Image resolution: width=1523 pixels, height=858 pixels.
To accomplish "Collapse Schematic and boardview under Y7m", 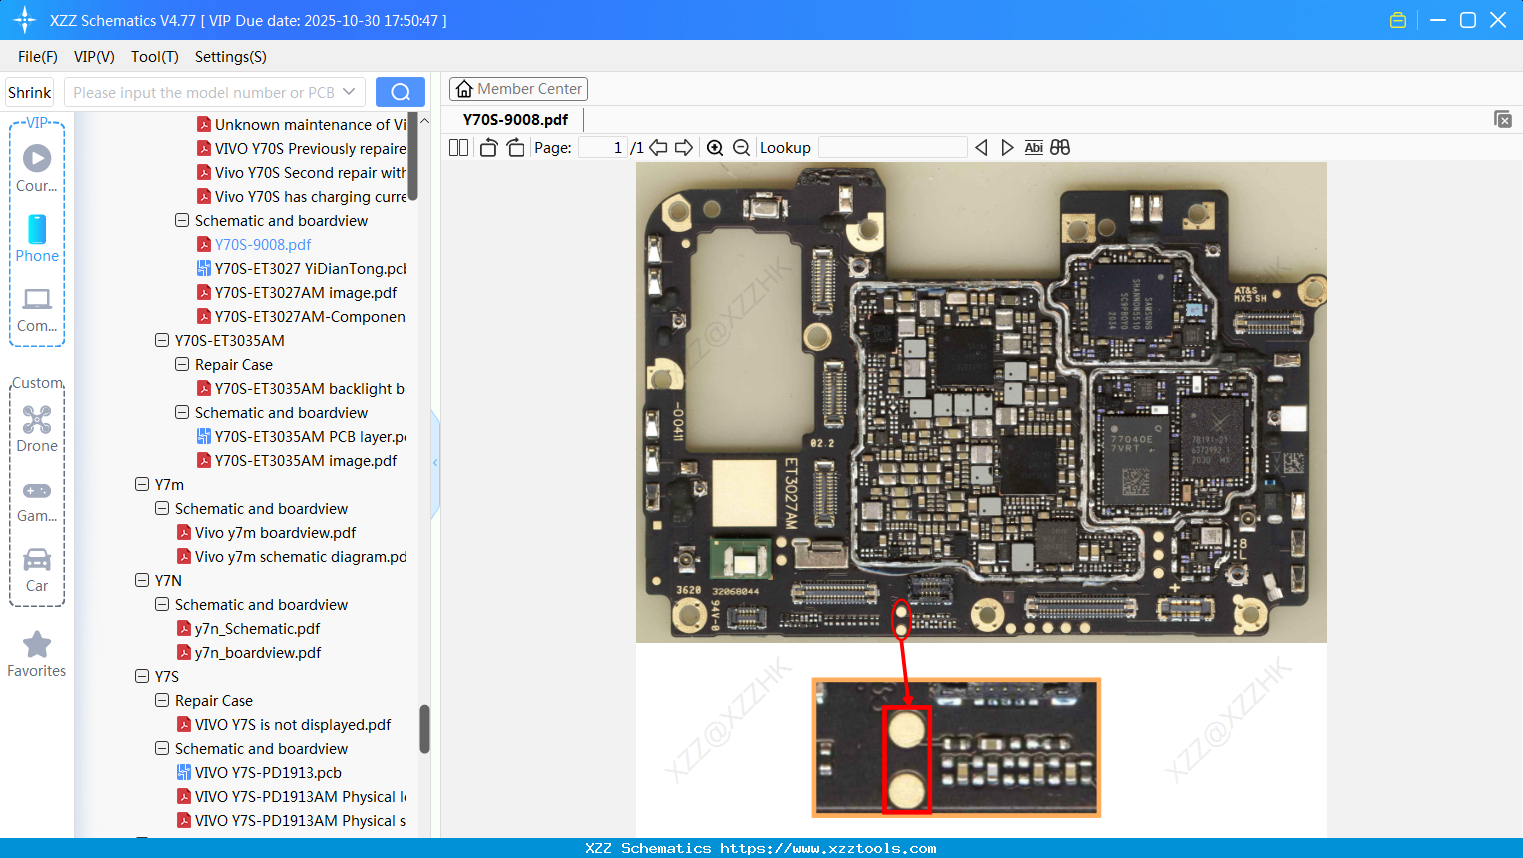I will click(162, 508).
